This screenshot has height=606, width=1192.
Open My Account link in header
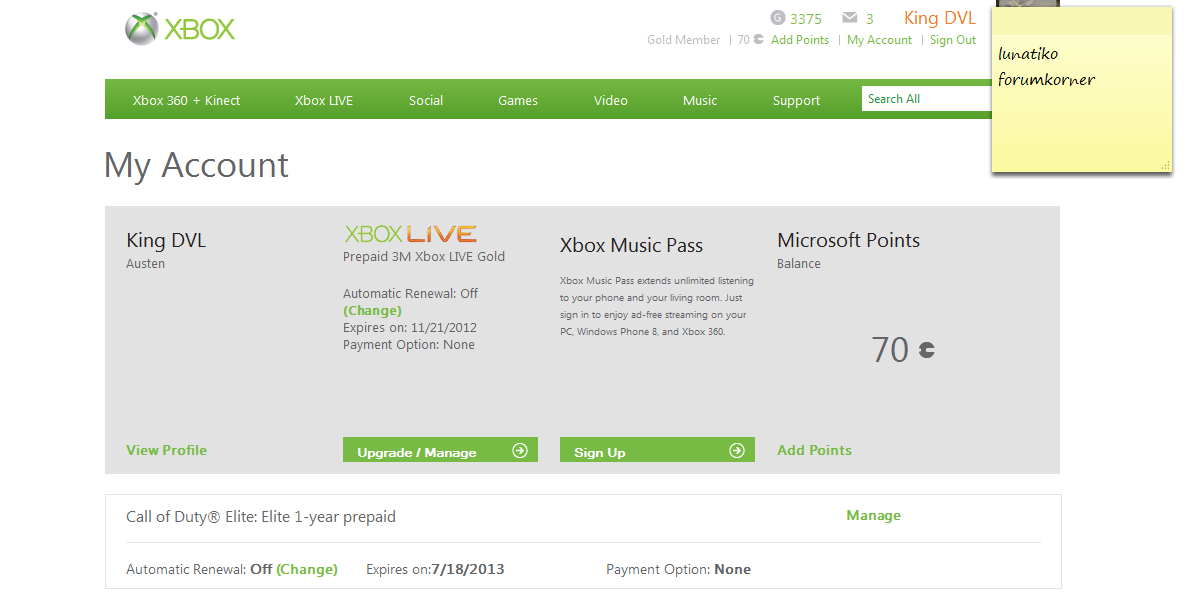880,40
